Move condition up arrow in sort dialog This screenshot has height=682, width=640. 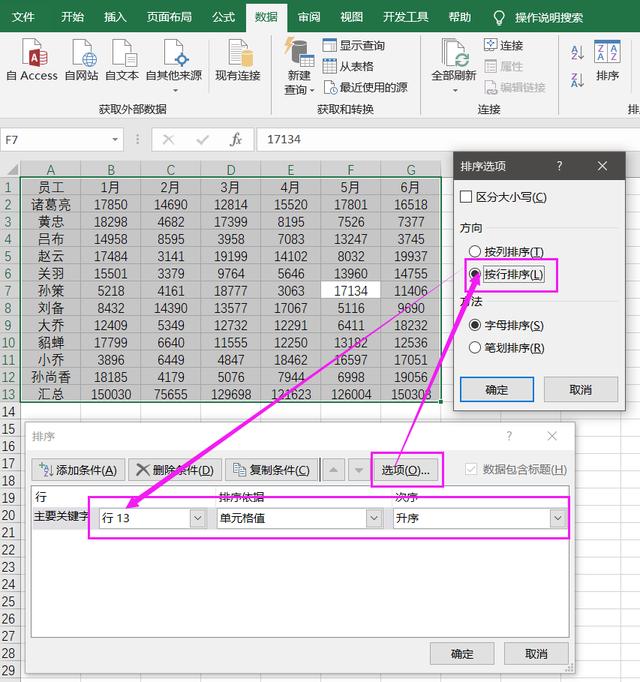pos(334,470)
